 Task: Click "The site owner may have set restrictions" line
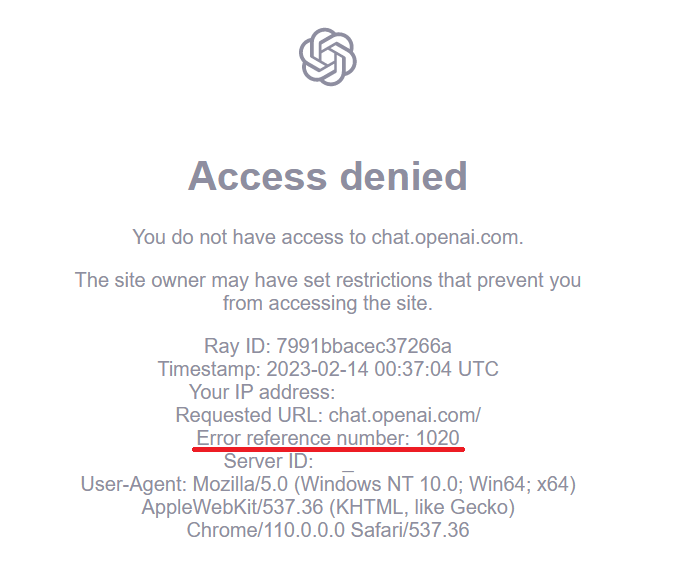pyautogui.click(x=328, y=280)
